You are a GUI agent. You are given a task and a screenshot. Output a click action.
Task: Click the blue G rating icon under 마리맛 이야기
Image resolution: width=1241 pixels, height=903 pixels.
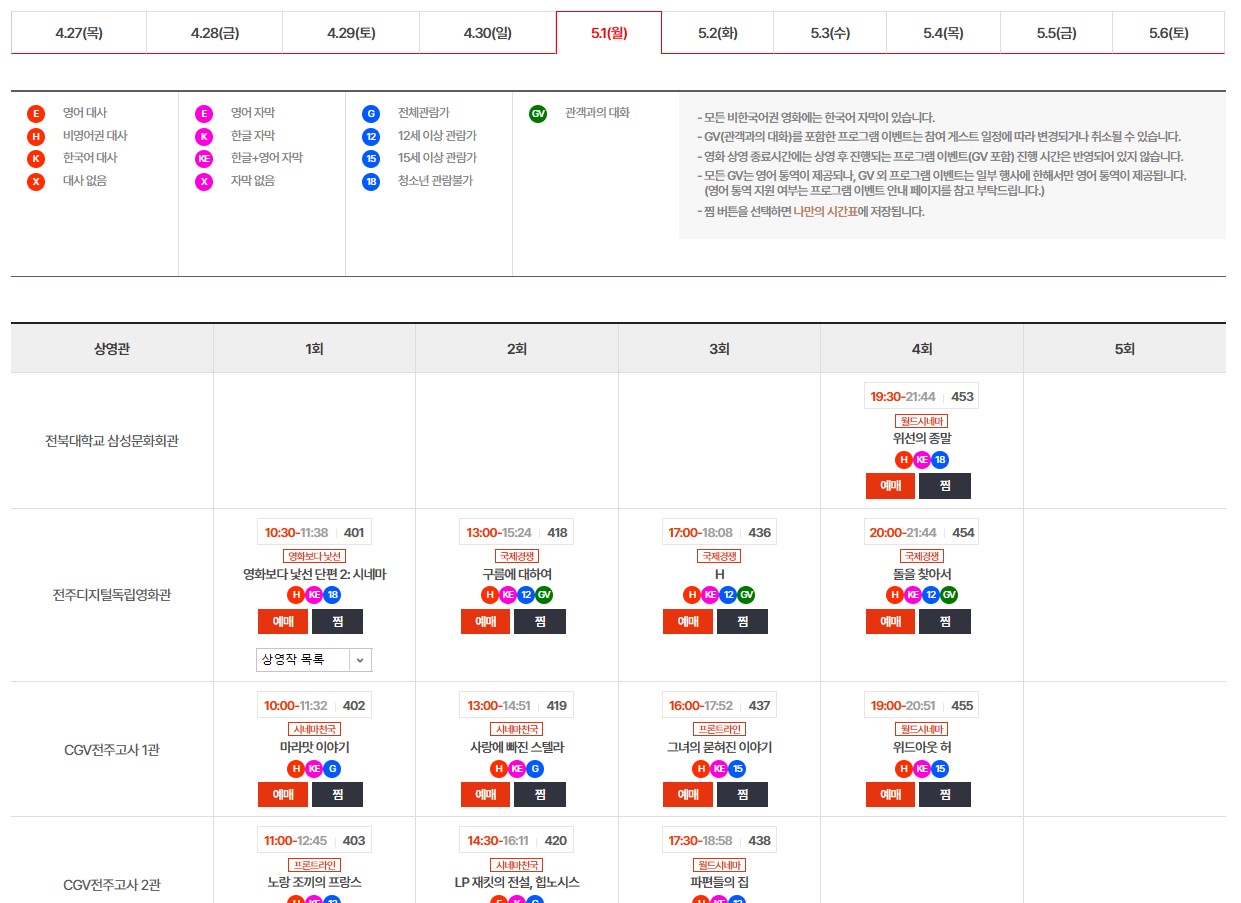coord(332,769)
